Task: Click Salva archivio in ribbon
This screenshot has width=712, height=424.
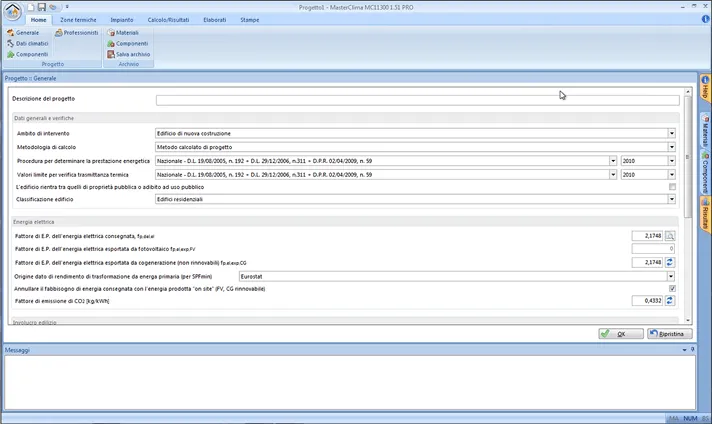Action: point(128,54)
